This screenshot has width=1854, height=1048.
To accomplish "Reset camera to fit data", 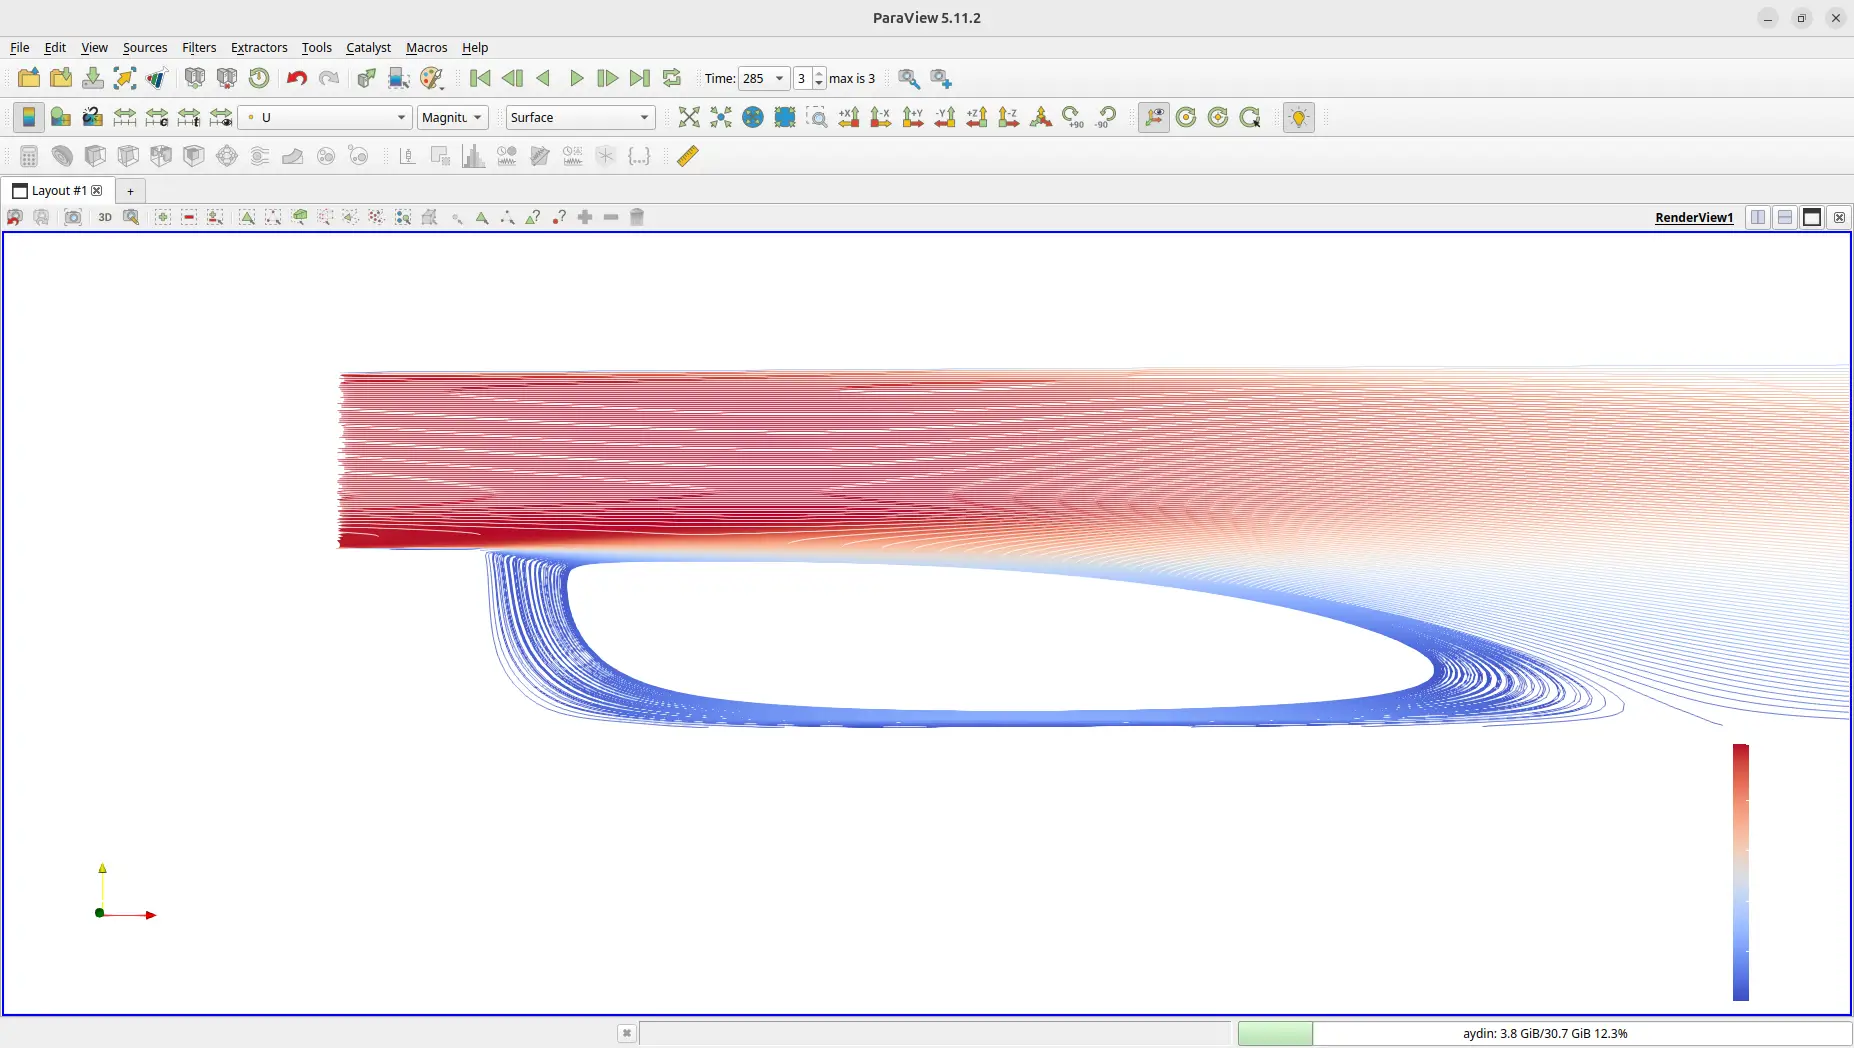I will click(x=689, y=117).
